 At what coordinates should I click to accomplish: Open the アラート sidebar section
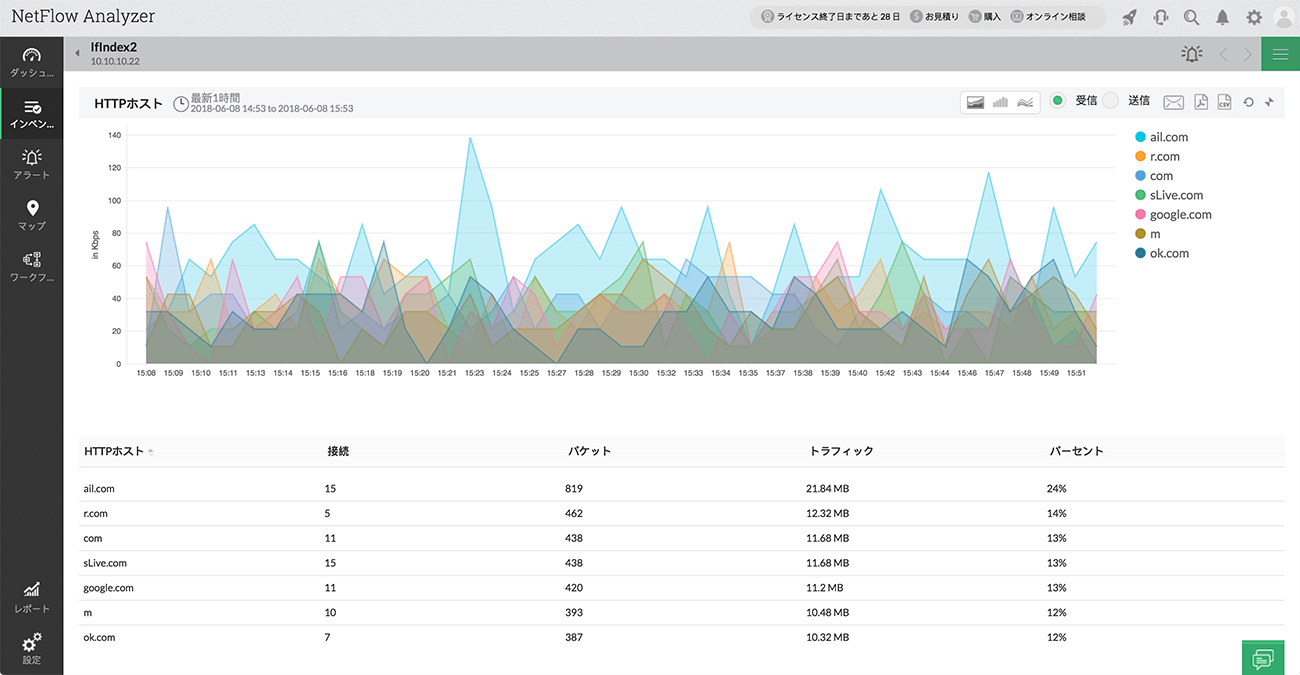(x=32, y=164)
